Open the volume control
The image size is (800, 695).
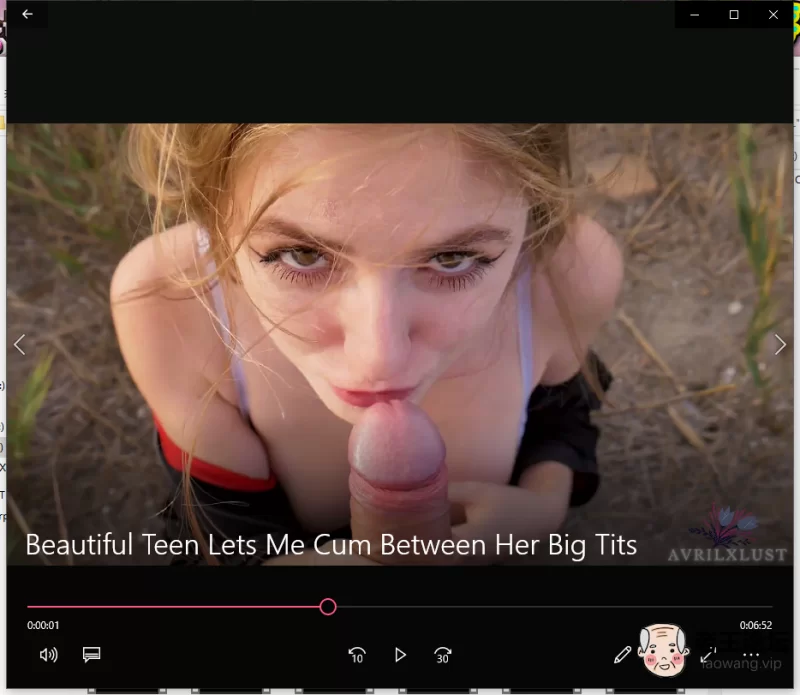(x=48, y=655)
